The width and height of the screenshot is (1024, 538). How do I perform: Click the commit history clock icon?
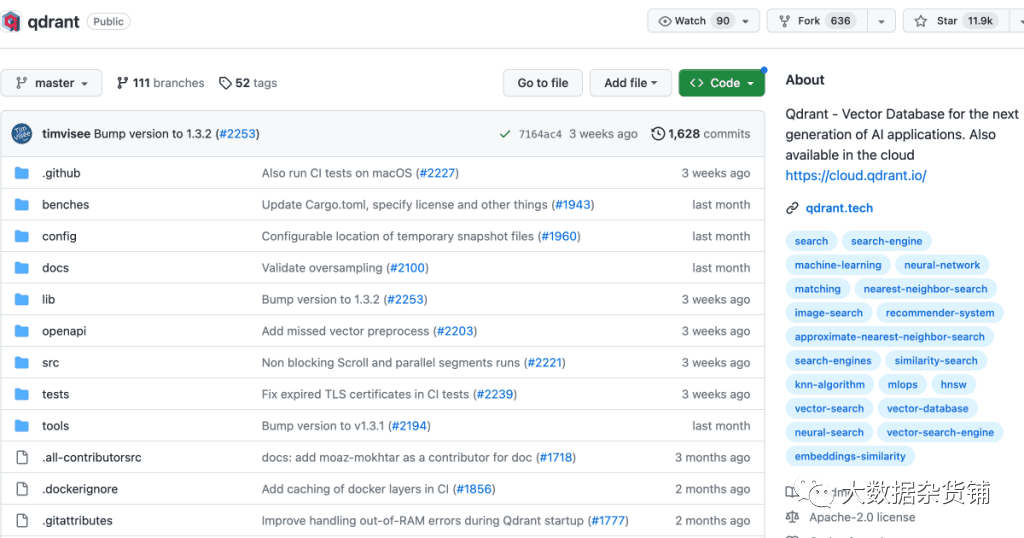658,134
